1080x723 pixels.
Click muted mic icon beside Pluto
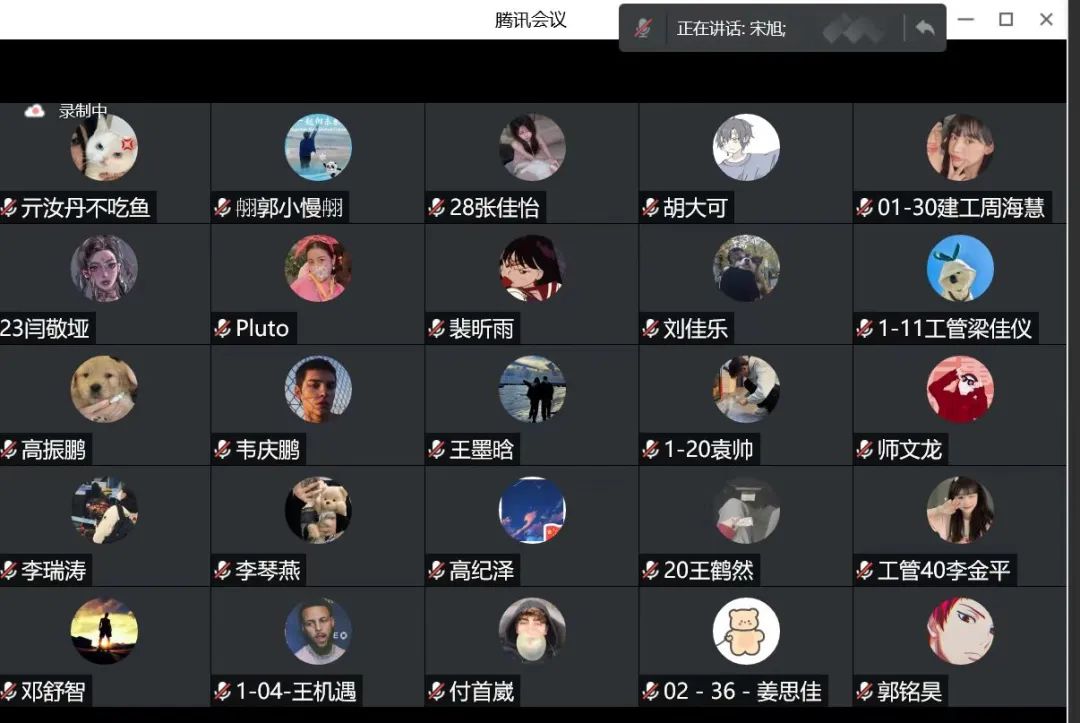click(222, 328)
